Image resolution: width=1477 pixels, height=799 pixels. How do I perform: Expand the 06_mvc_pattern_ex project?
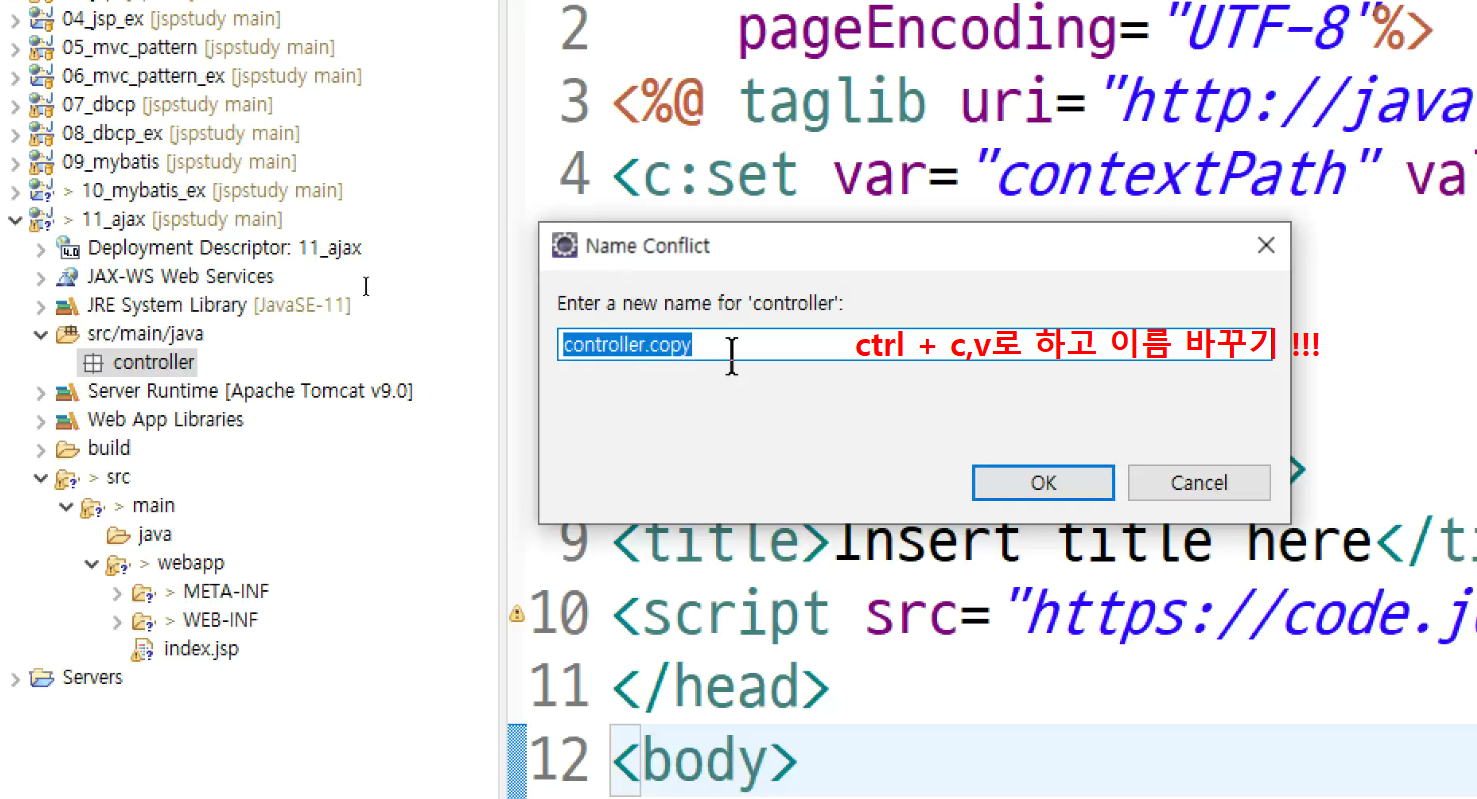[x=15, y=76]
